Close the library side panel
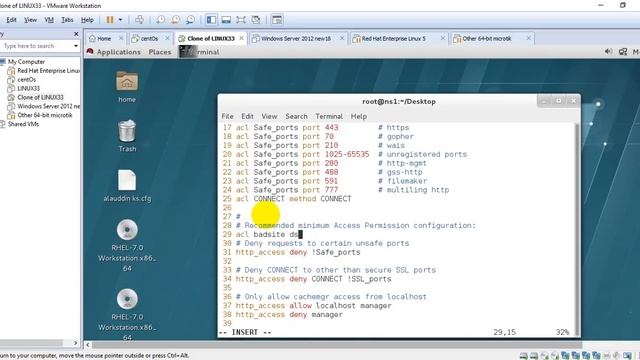Viewport: 640px width, 360px height. tap(76, 34)
